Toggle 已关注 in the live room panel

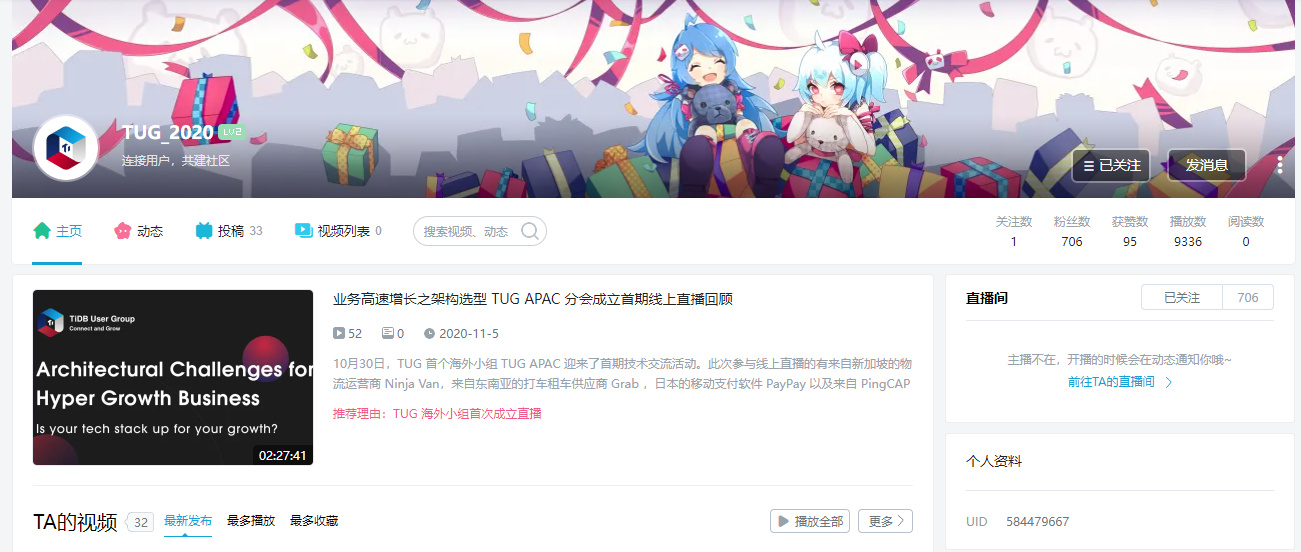click(1182, 297)
